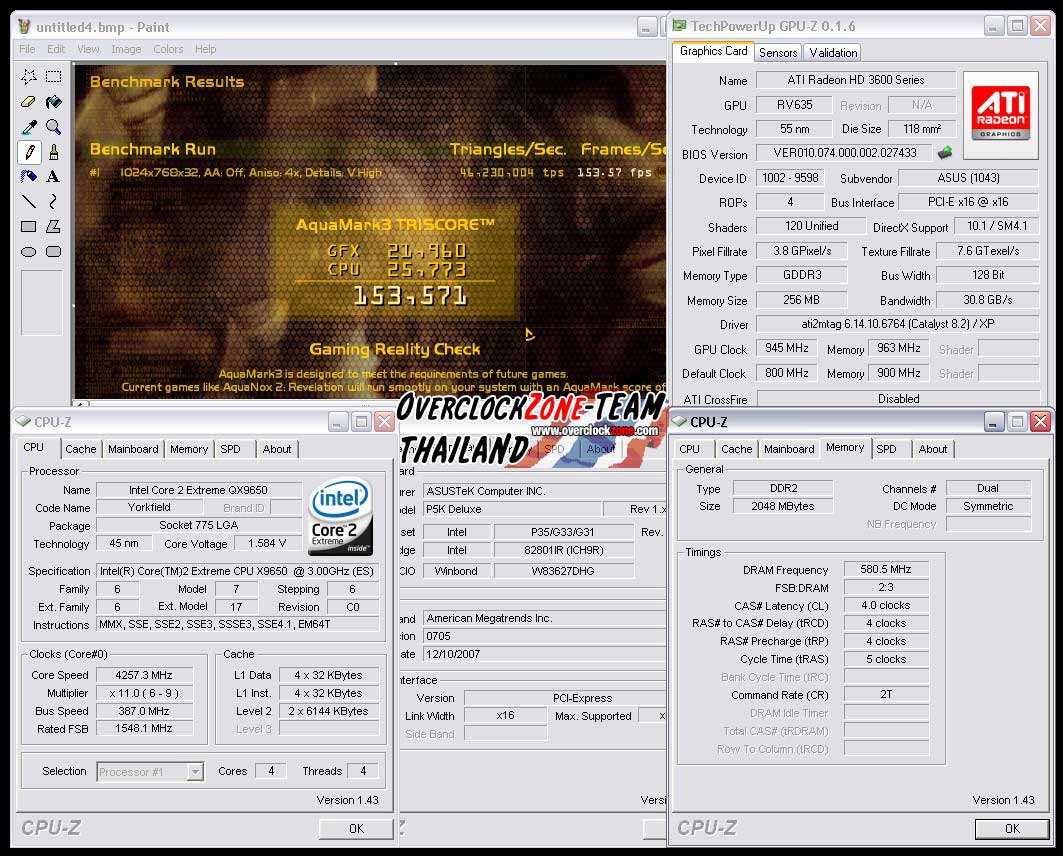Image resolution: width=1063 pixels, height=856 pixels.
Task: Switch to the Validation tab in GPU-Z
Action: [x=833, y=53]
